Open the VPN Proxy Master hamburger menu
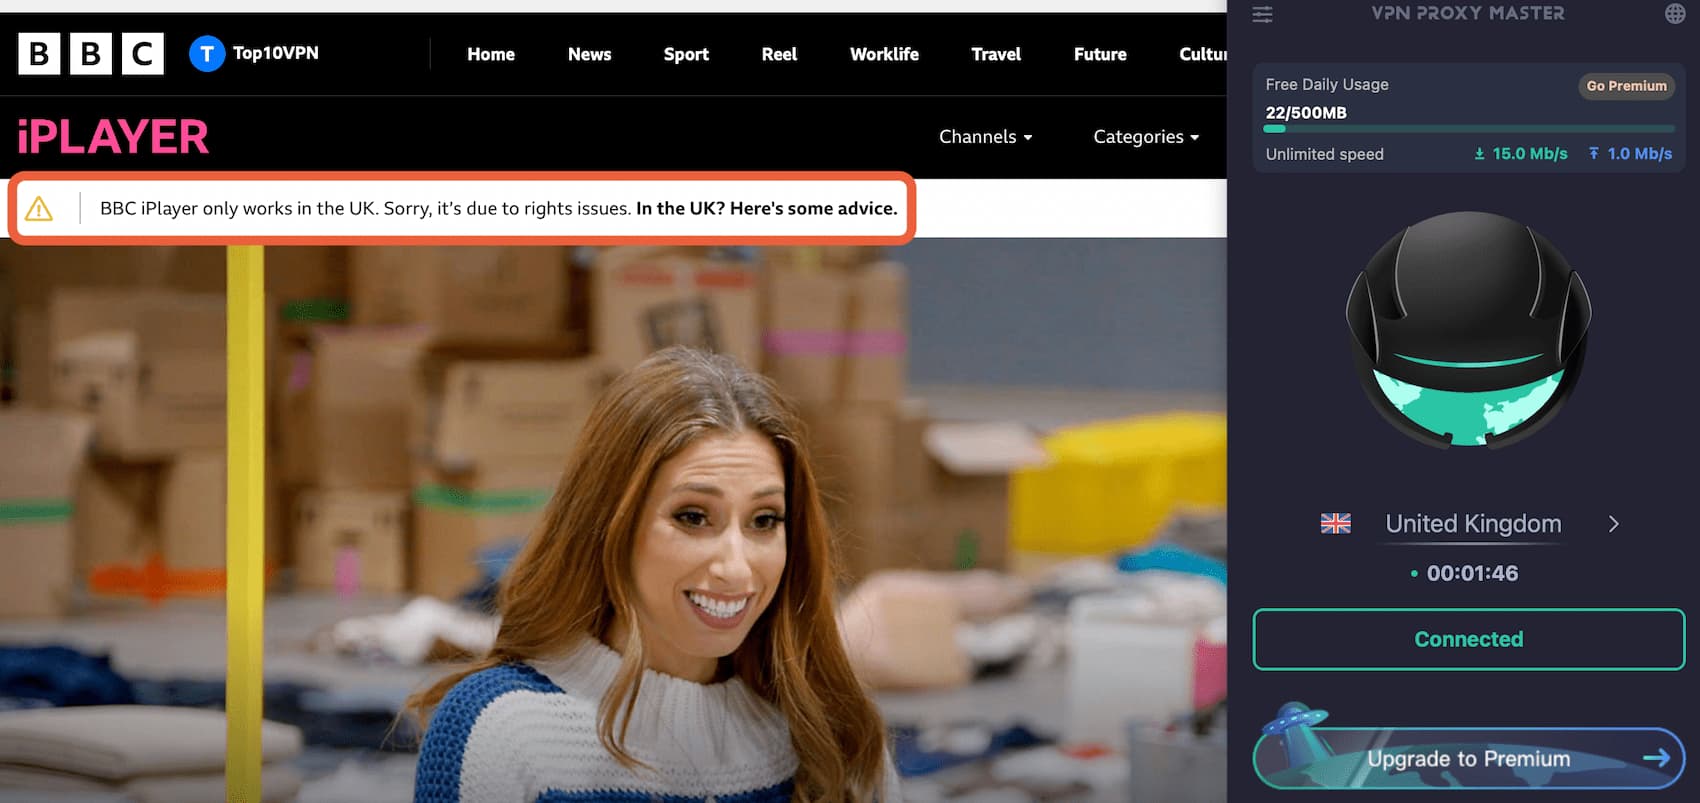 [1263, 14]
